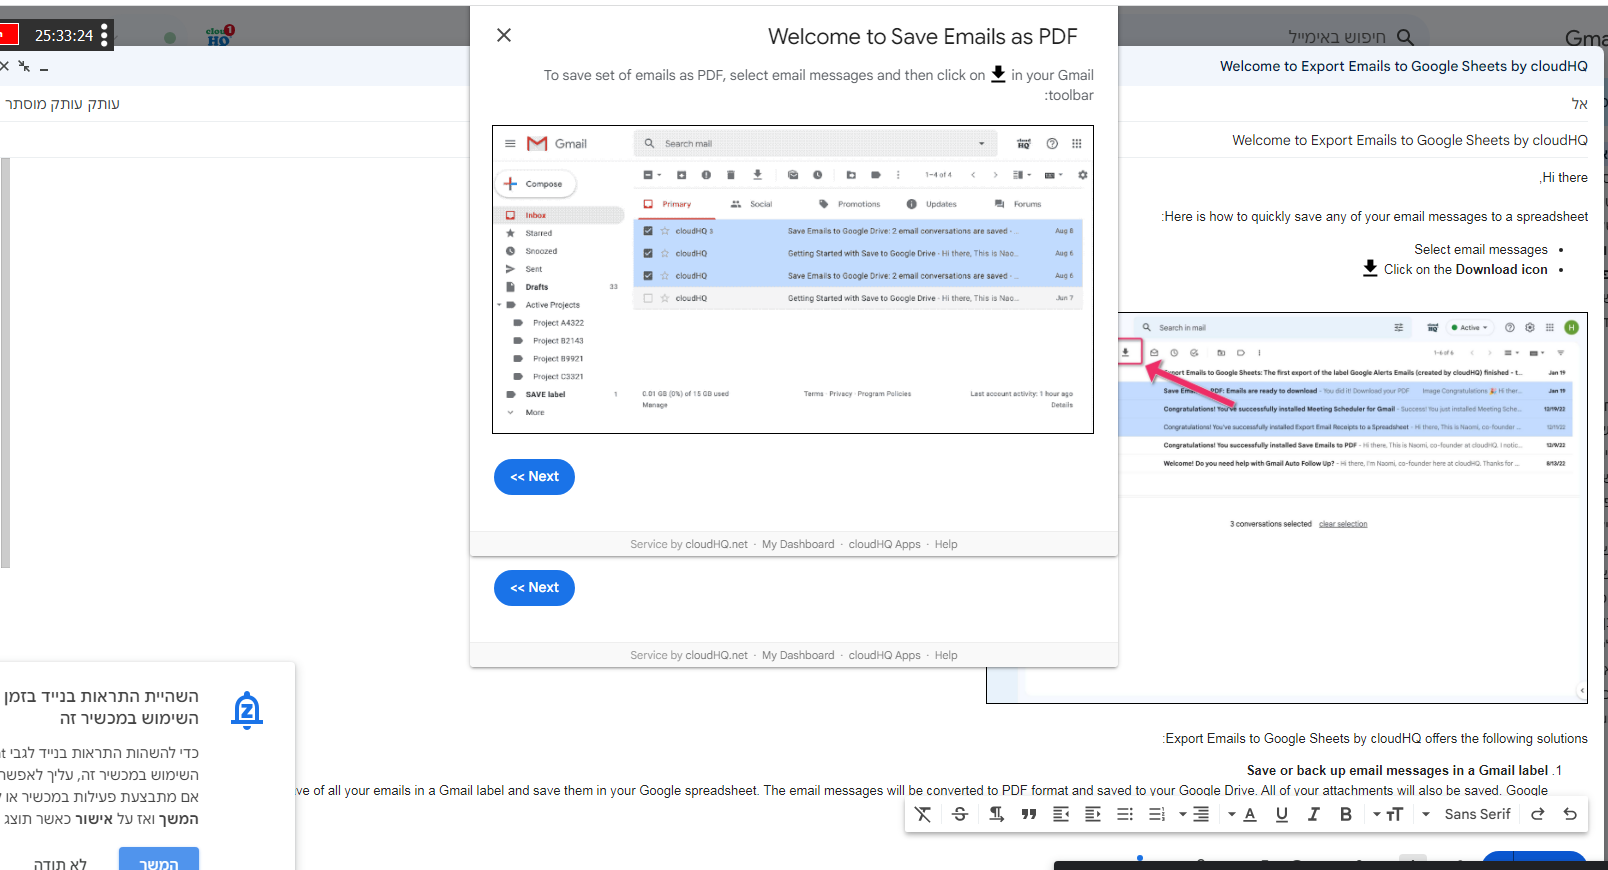
Task: Click the indent less icon
Action: coord(1093,814)
